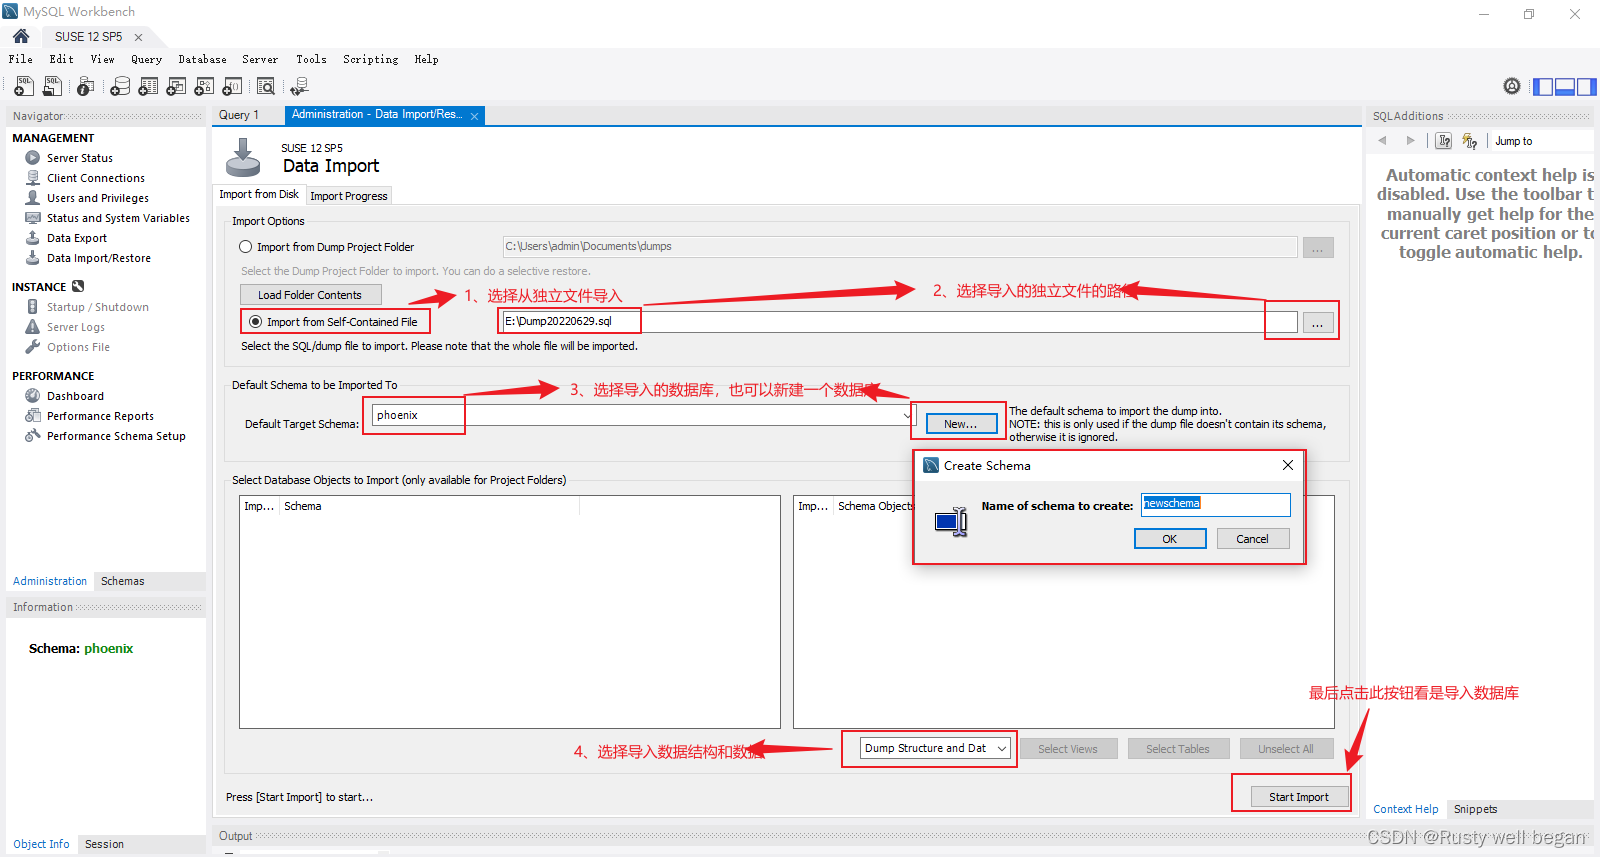
Task: Click the Start Import button
Action: 1299,797
